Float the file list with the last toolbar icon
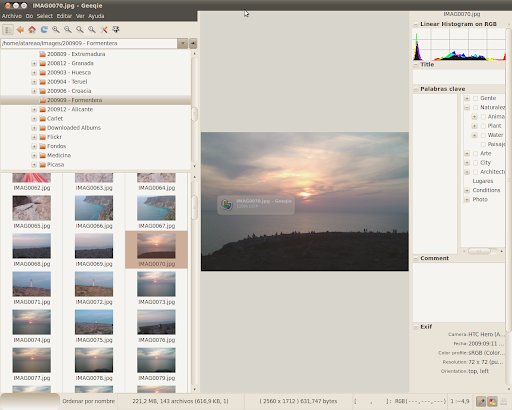Screen dimensions: 512x410 pos(116,30)
